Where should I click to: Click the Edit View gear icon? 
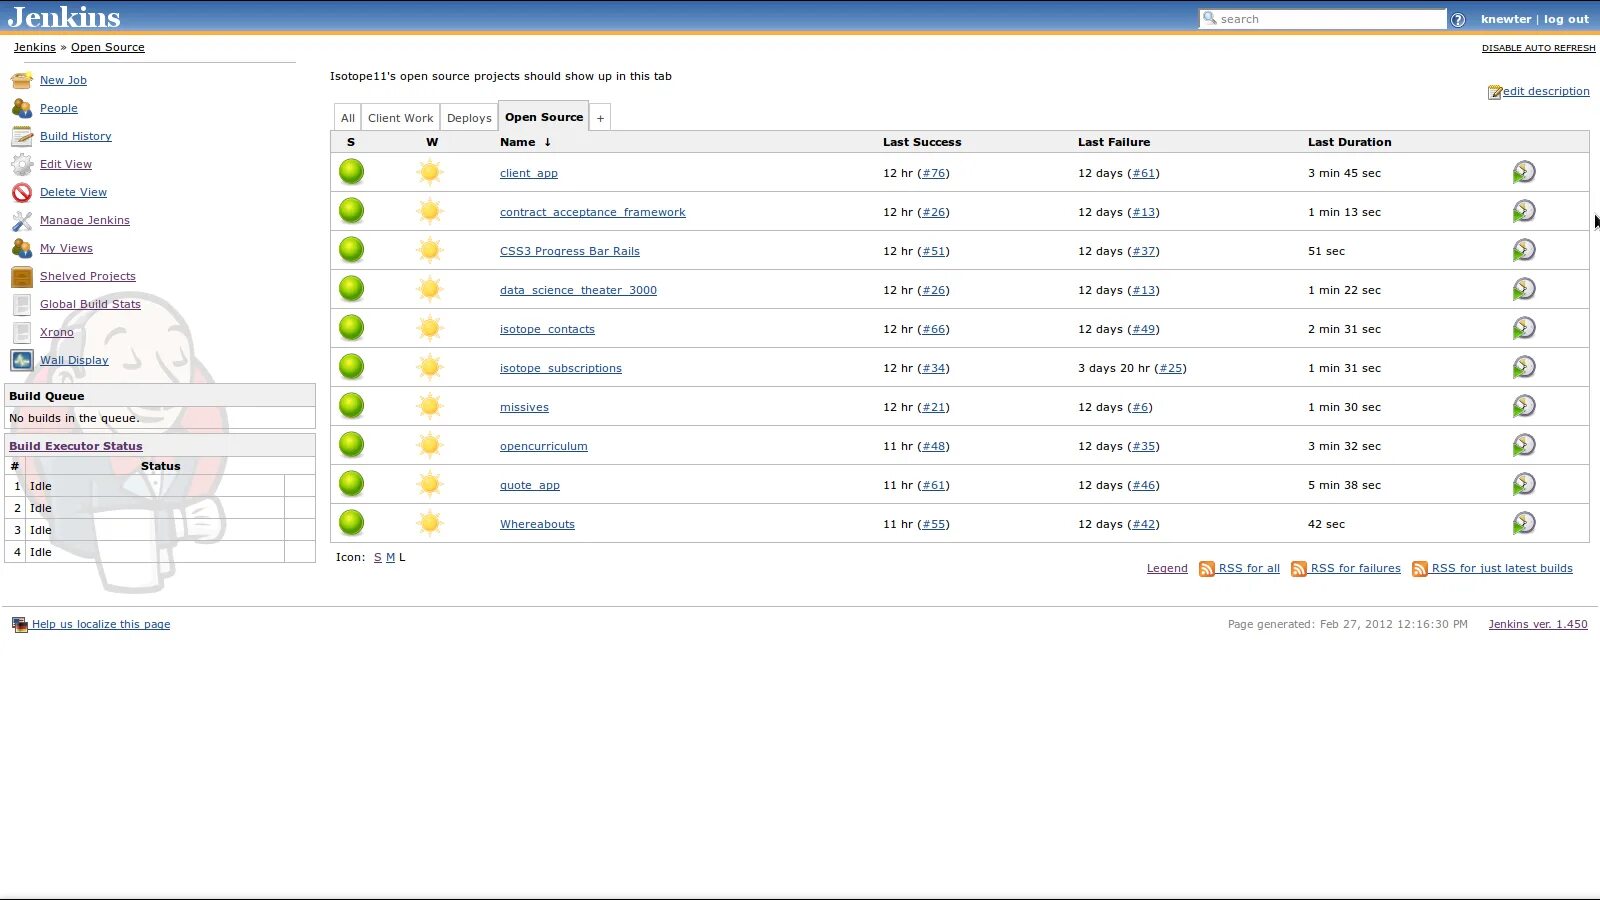point(22,164)
